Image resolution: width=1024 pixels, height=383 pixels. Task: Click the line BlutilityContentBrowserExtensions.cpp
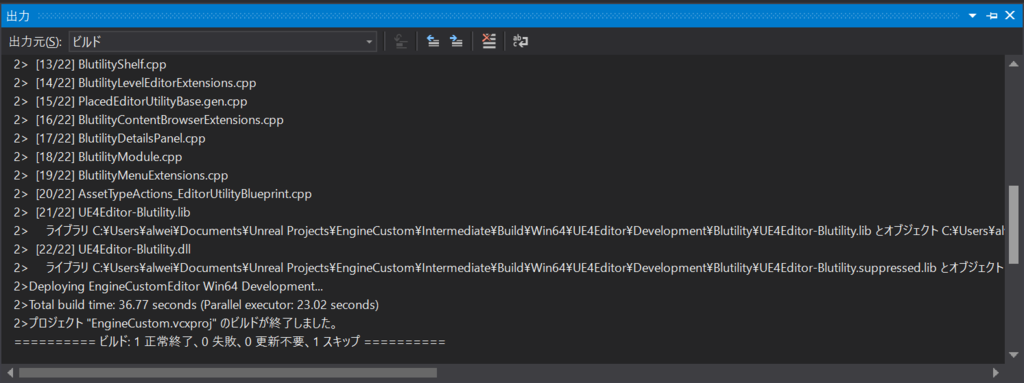[x=148, y=120]
